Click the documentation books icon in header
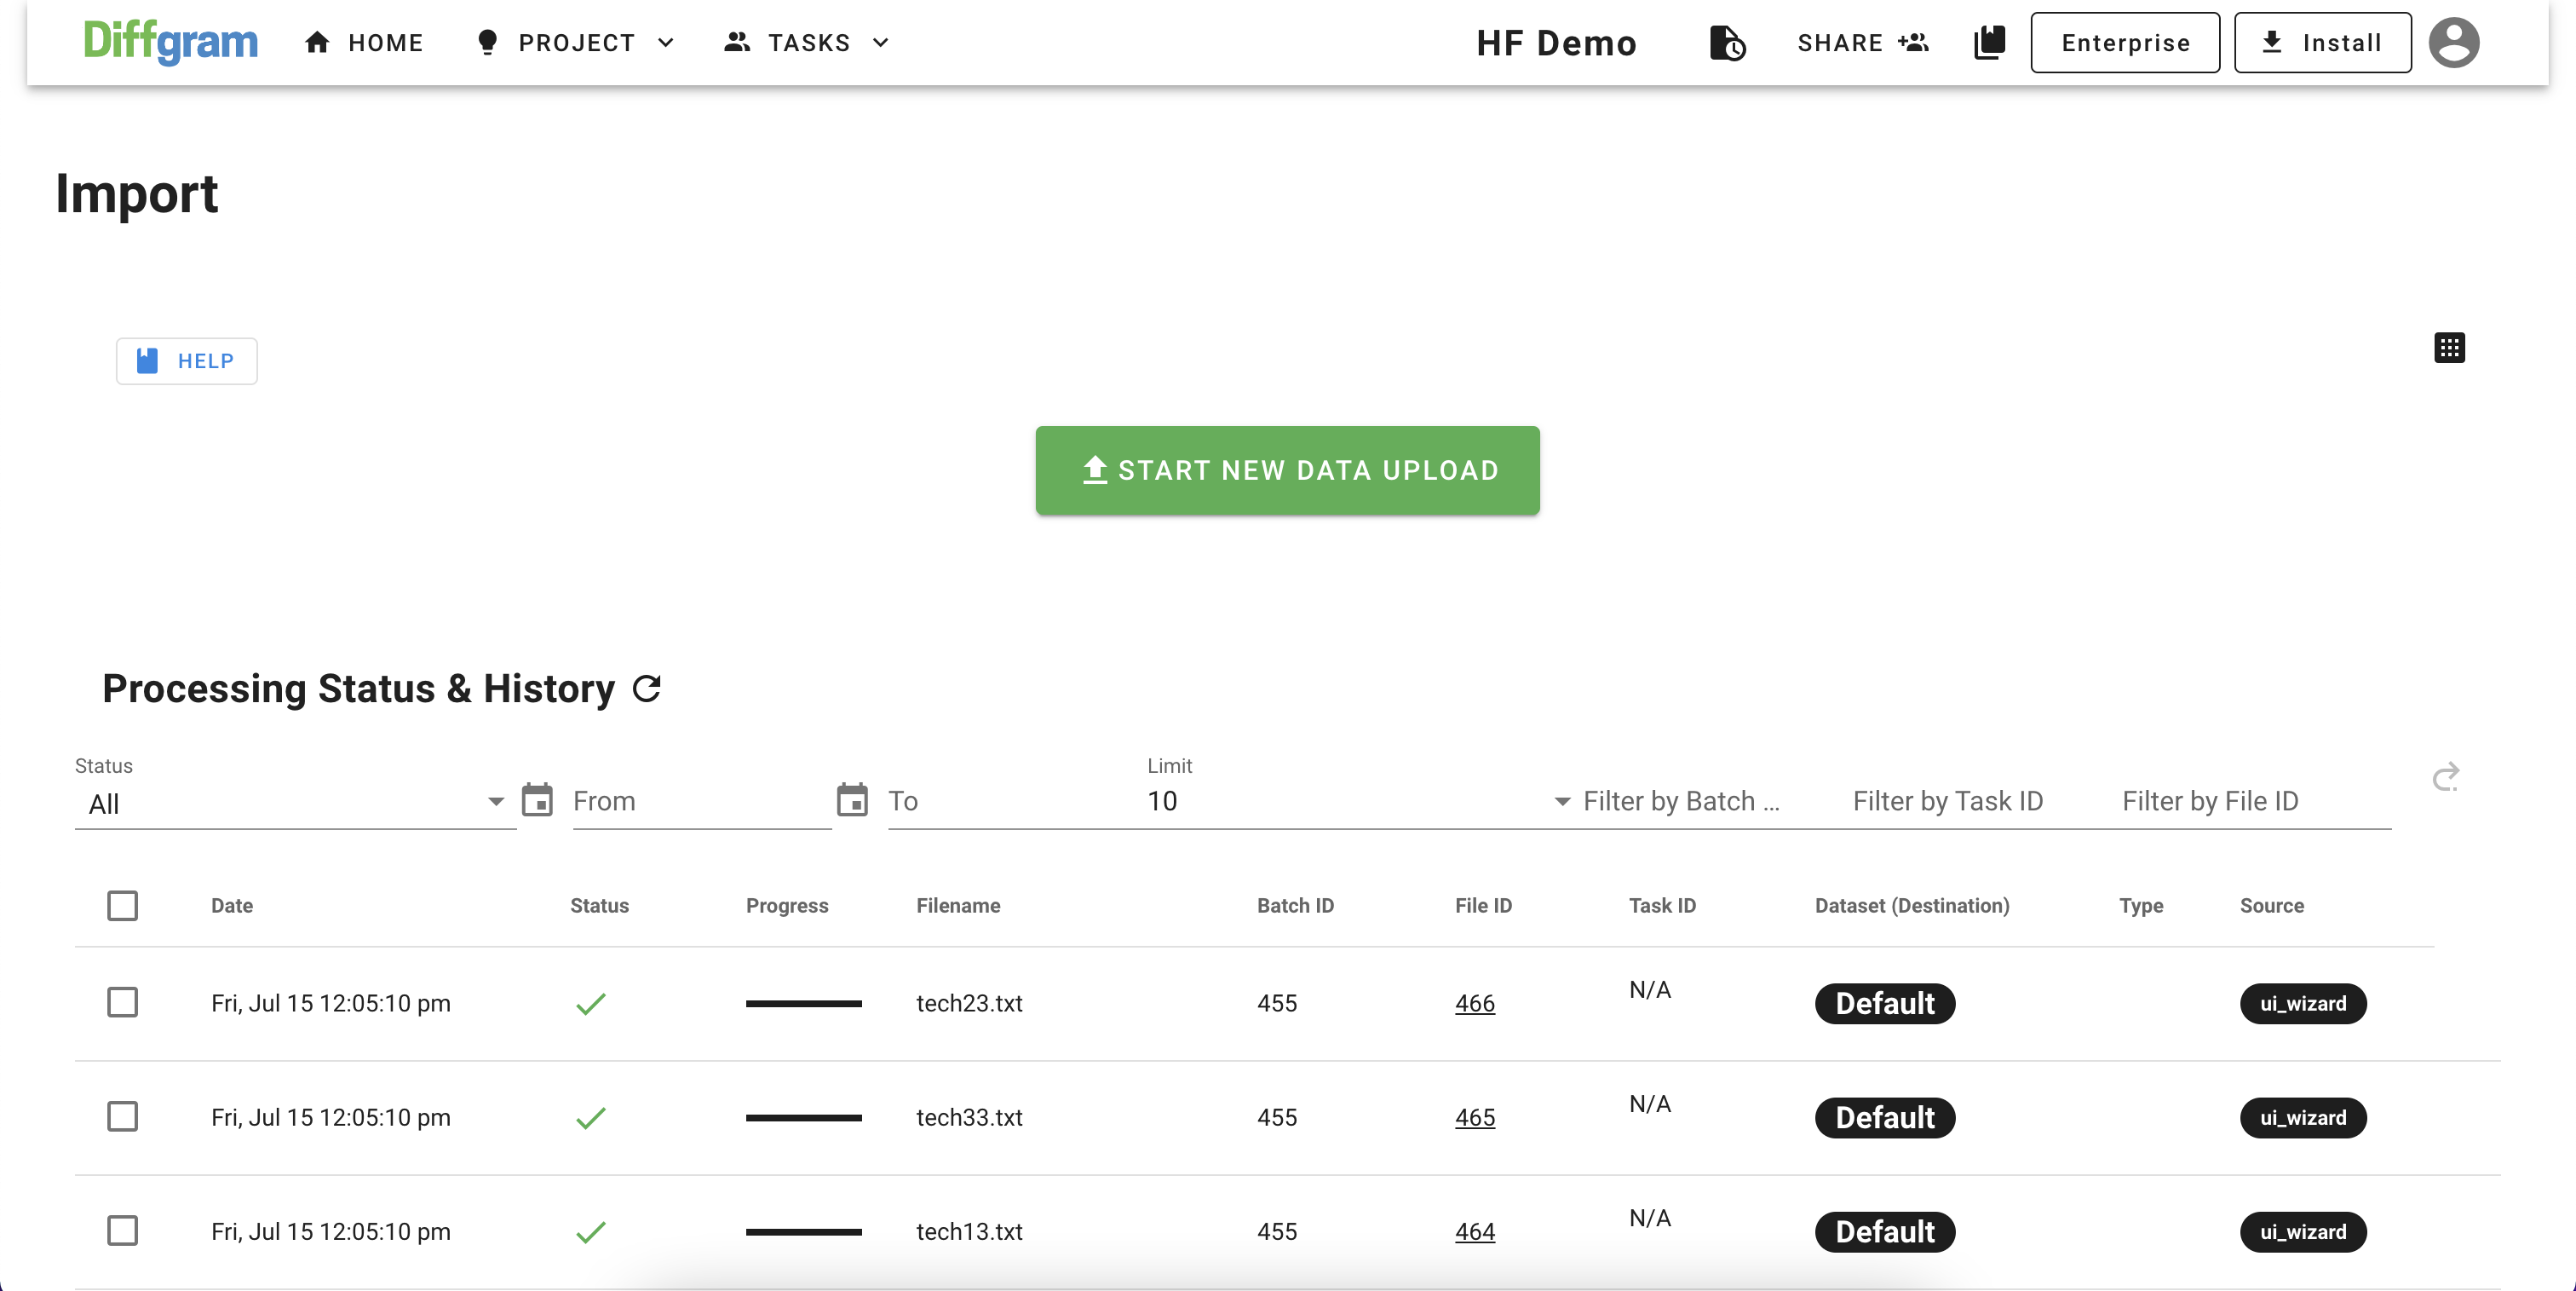The width and height of the screenshot is (2576, 1291). coord(1989,42)
